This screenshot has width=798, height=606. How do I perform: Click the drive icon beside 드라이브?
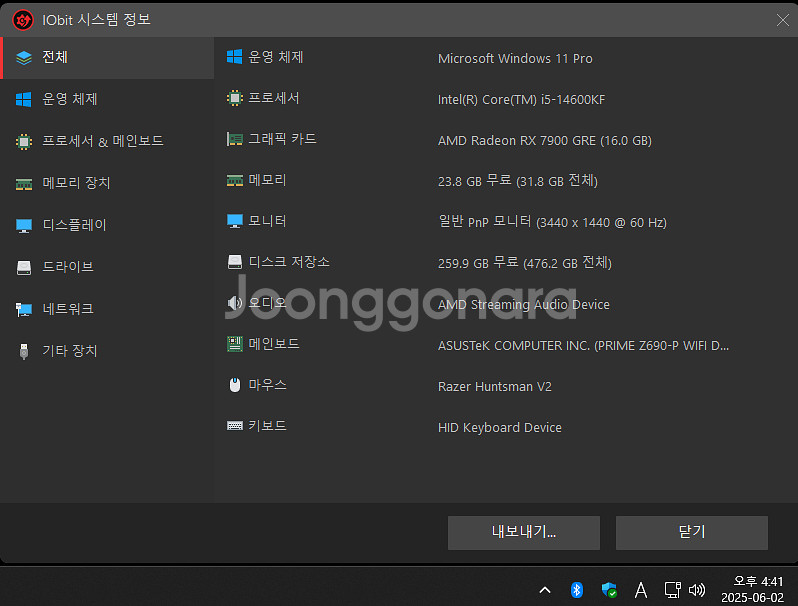[x=24, y=268]
